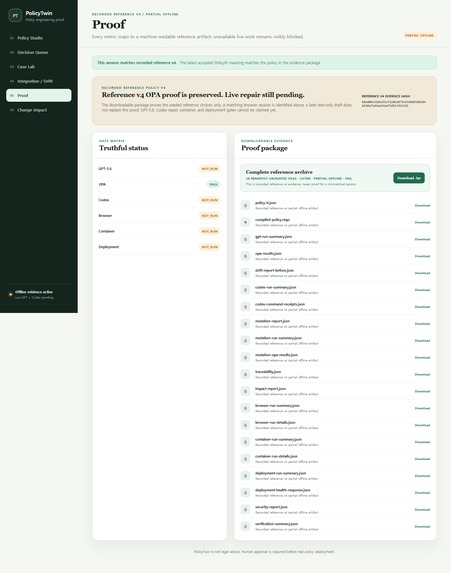Click the GPT-5.6 NOT_RUN status badge
This screenshot has width=451, height=573.
pyautogui.click(x=209, y=169)
